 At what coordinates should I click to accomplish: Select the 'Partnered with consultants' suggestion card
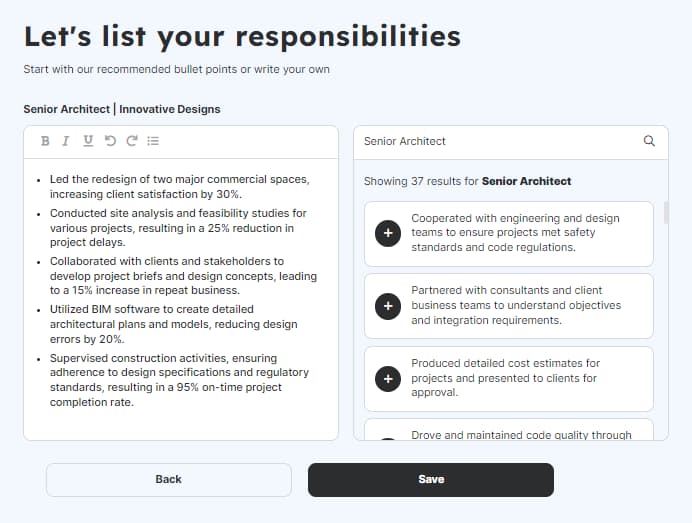tap(515, 306)
